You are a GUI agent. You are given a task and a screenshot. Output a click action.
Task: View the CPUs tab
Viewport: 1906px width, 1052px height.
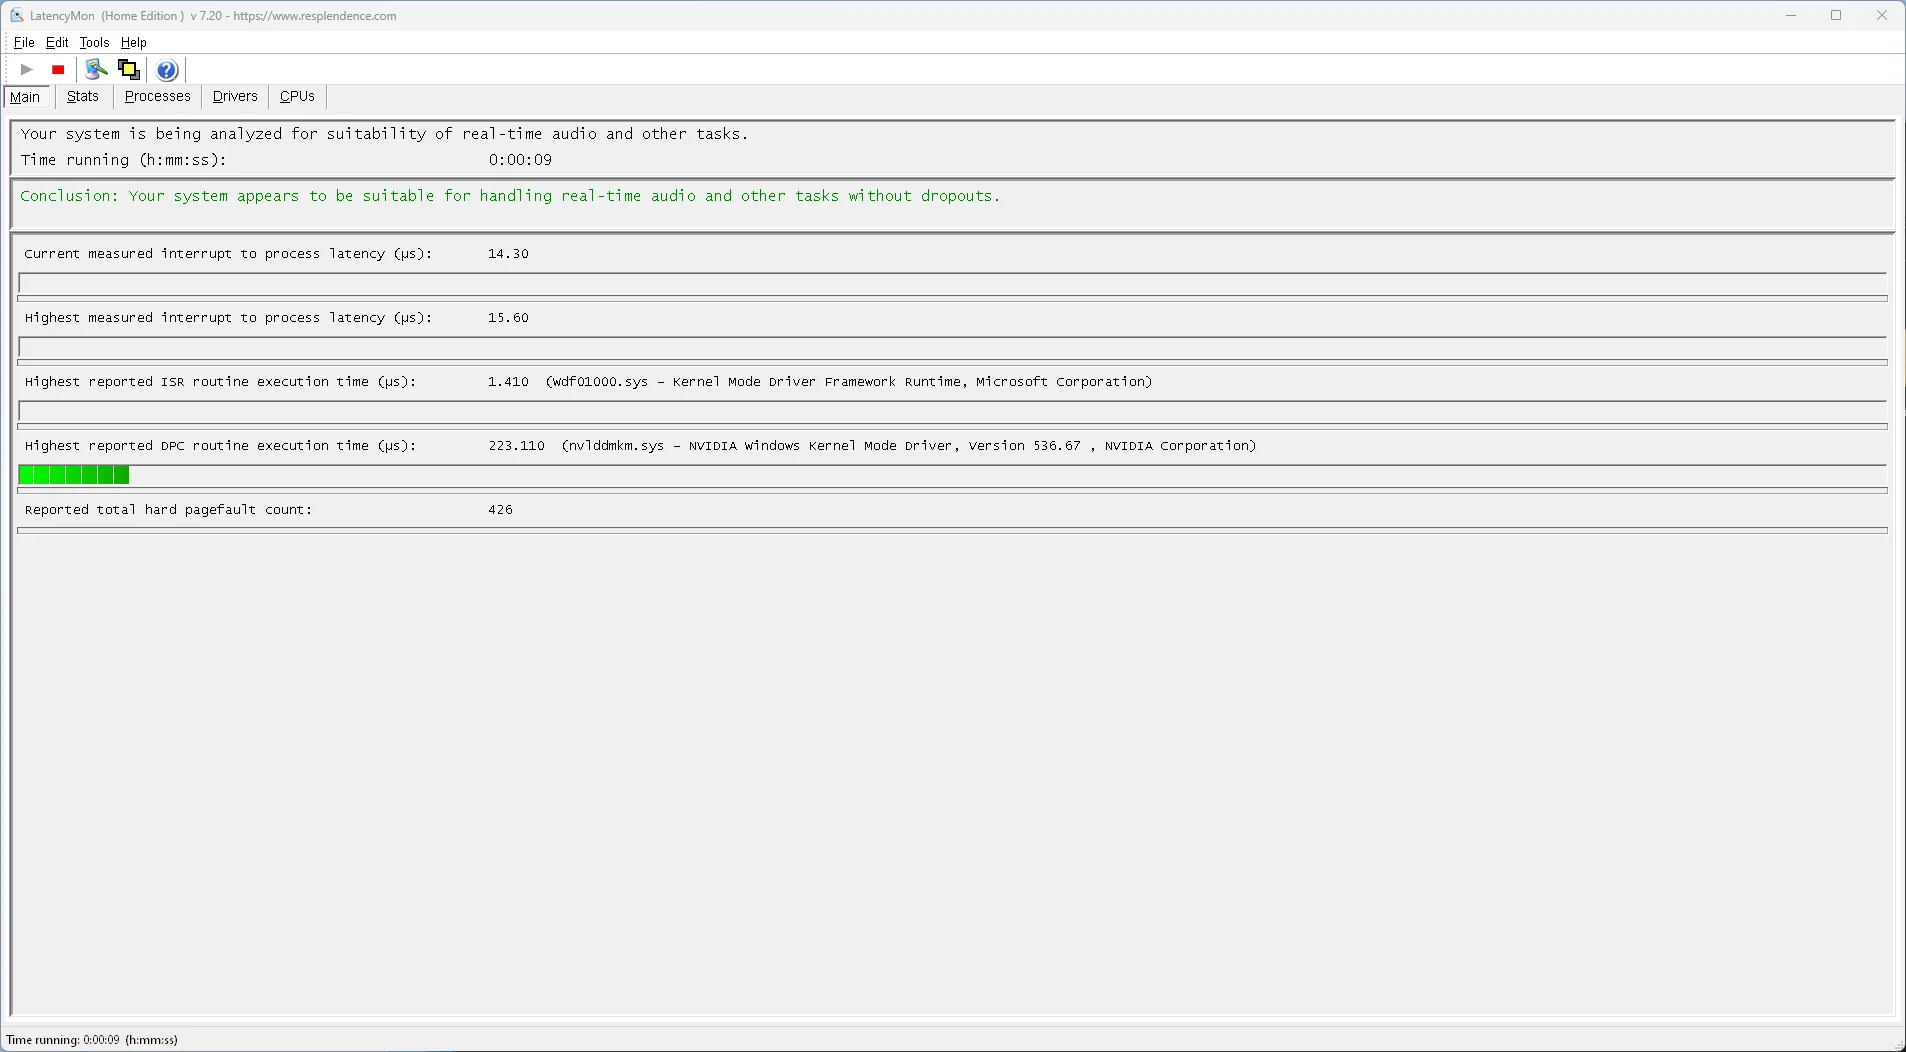click(x=297, y=96)
